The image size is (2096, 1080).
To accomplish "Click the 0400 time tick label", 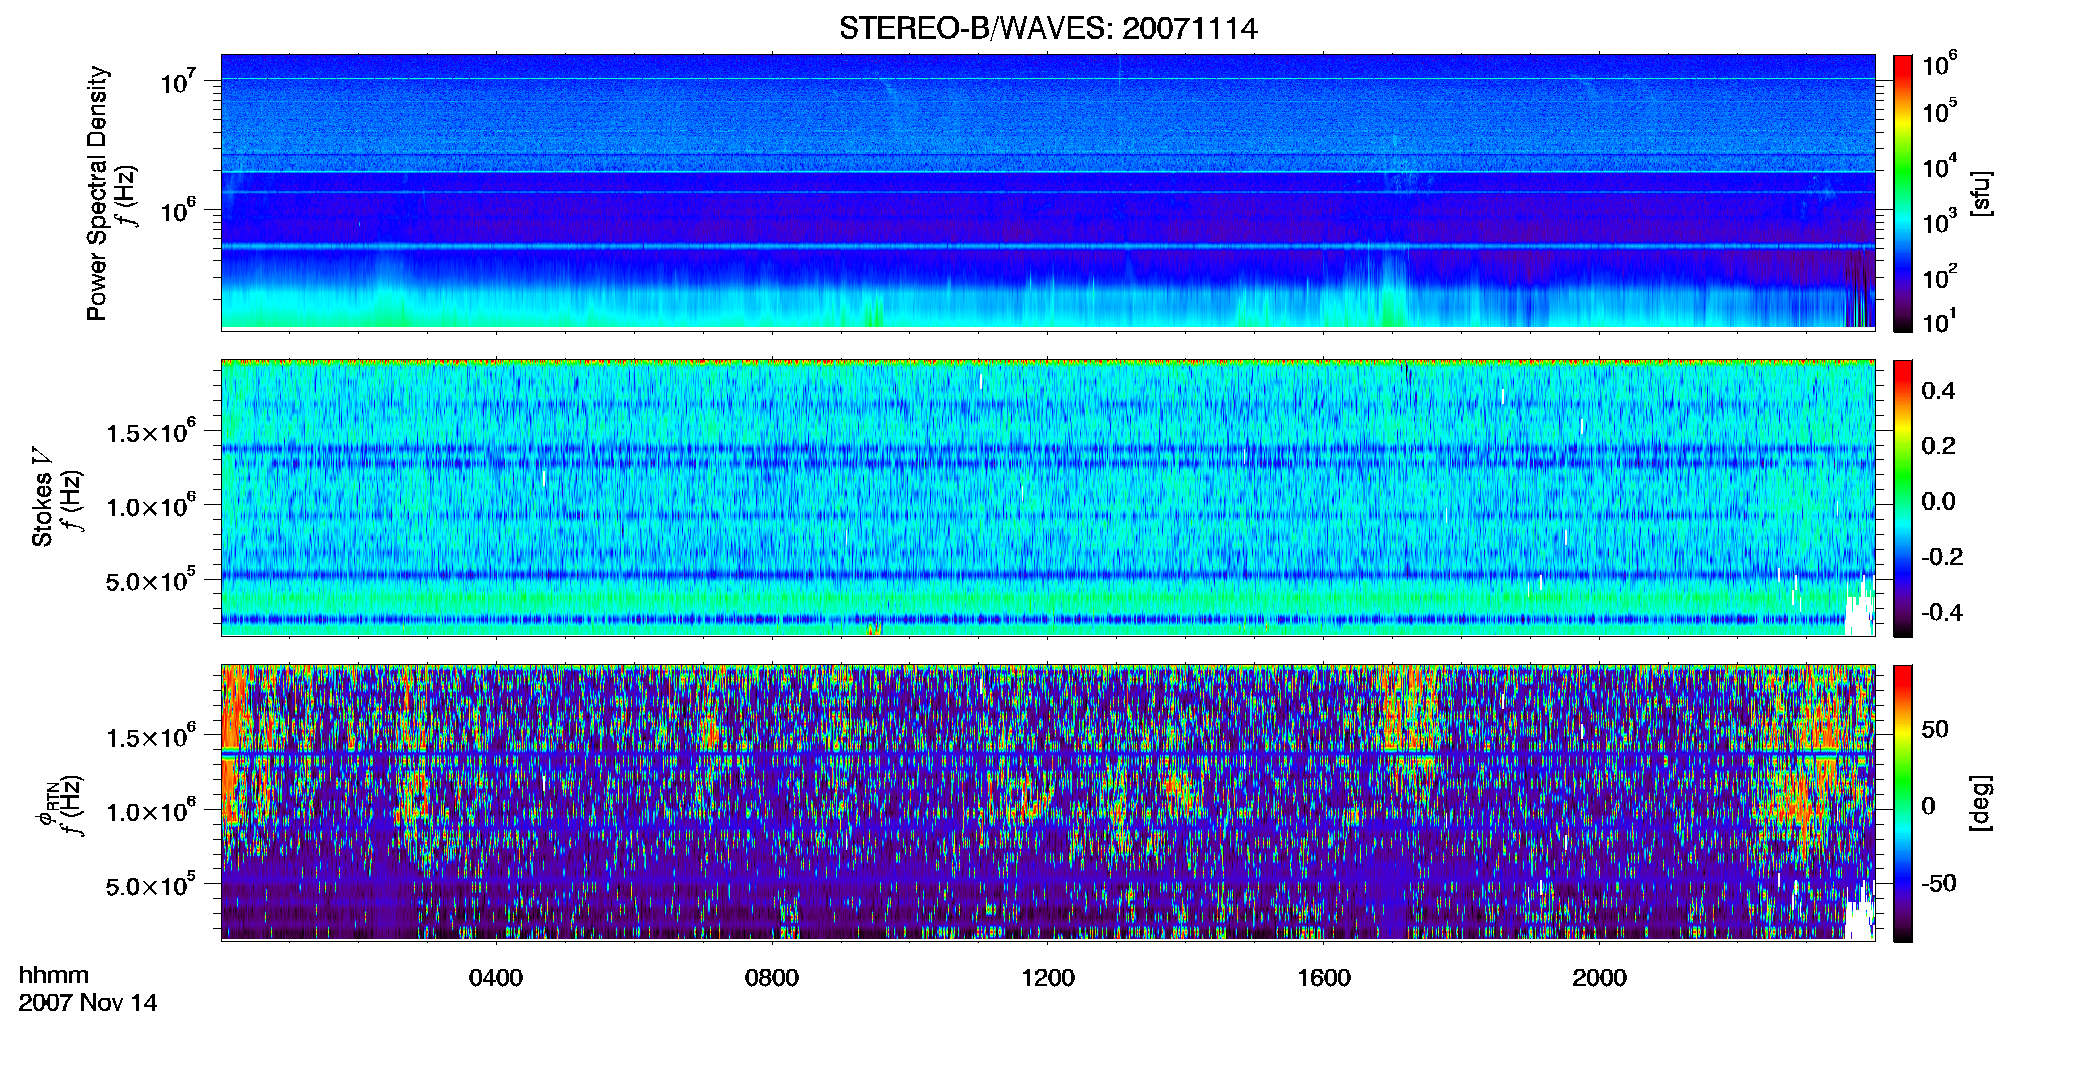I will pyautogui.click(x=496, y=978).
